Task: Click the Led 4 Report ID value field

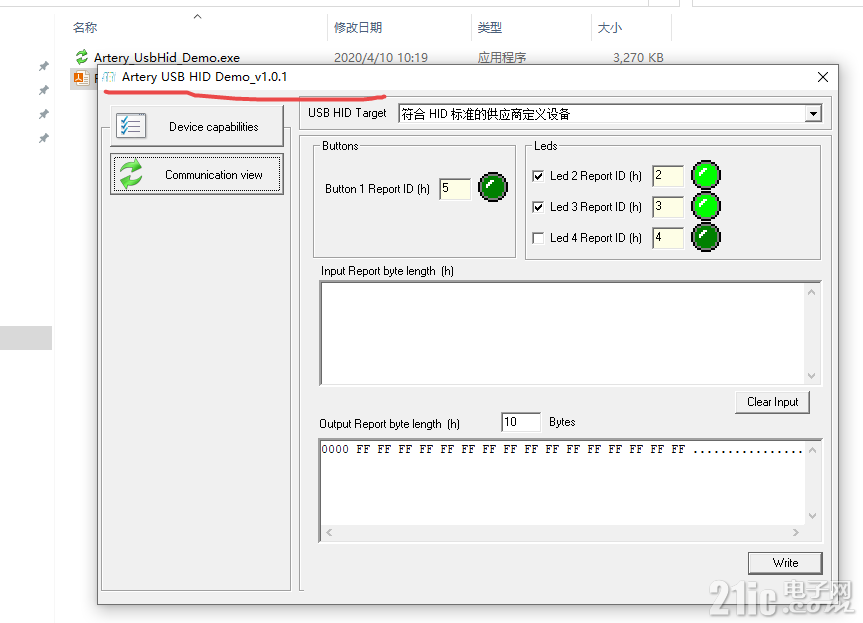Action: click(x=668, y=238)
